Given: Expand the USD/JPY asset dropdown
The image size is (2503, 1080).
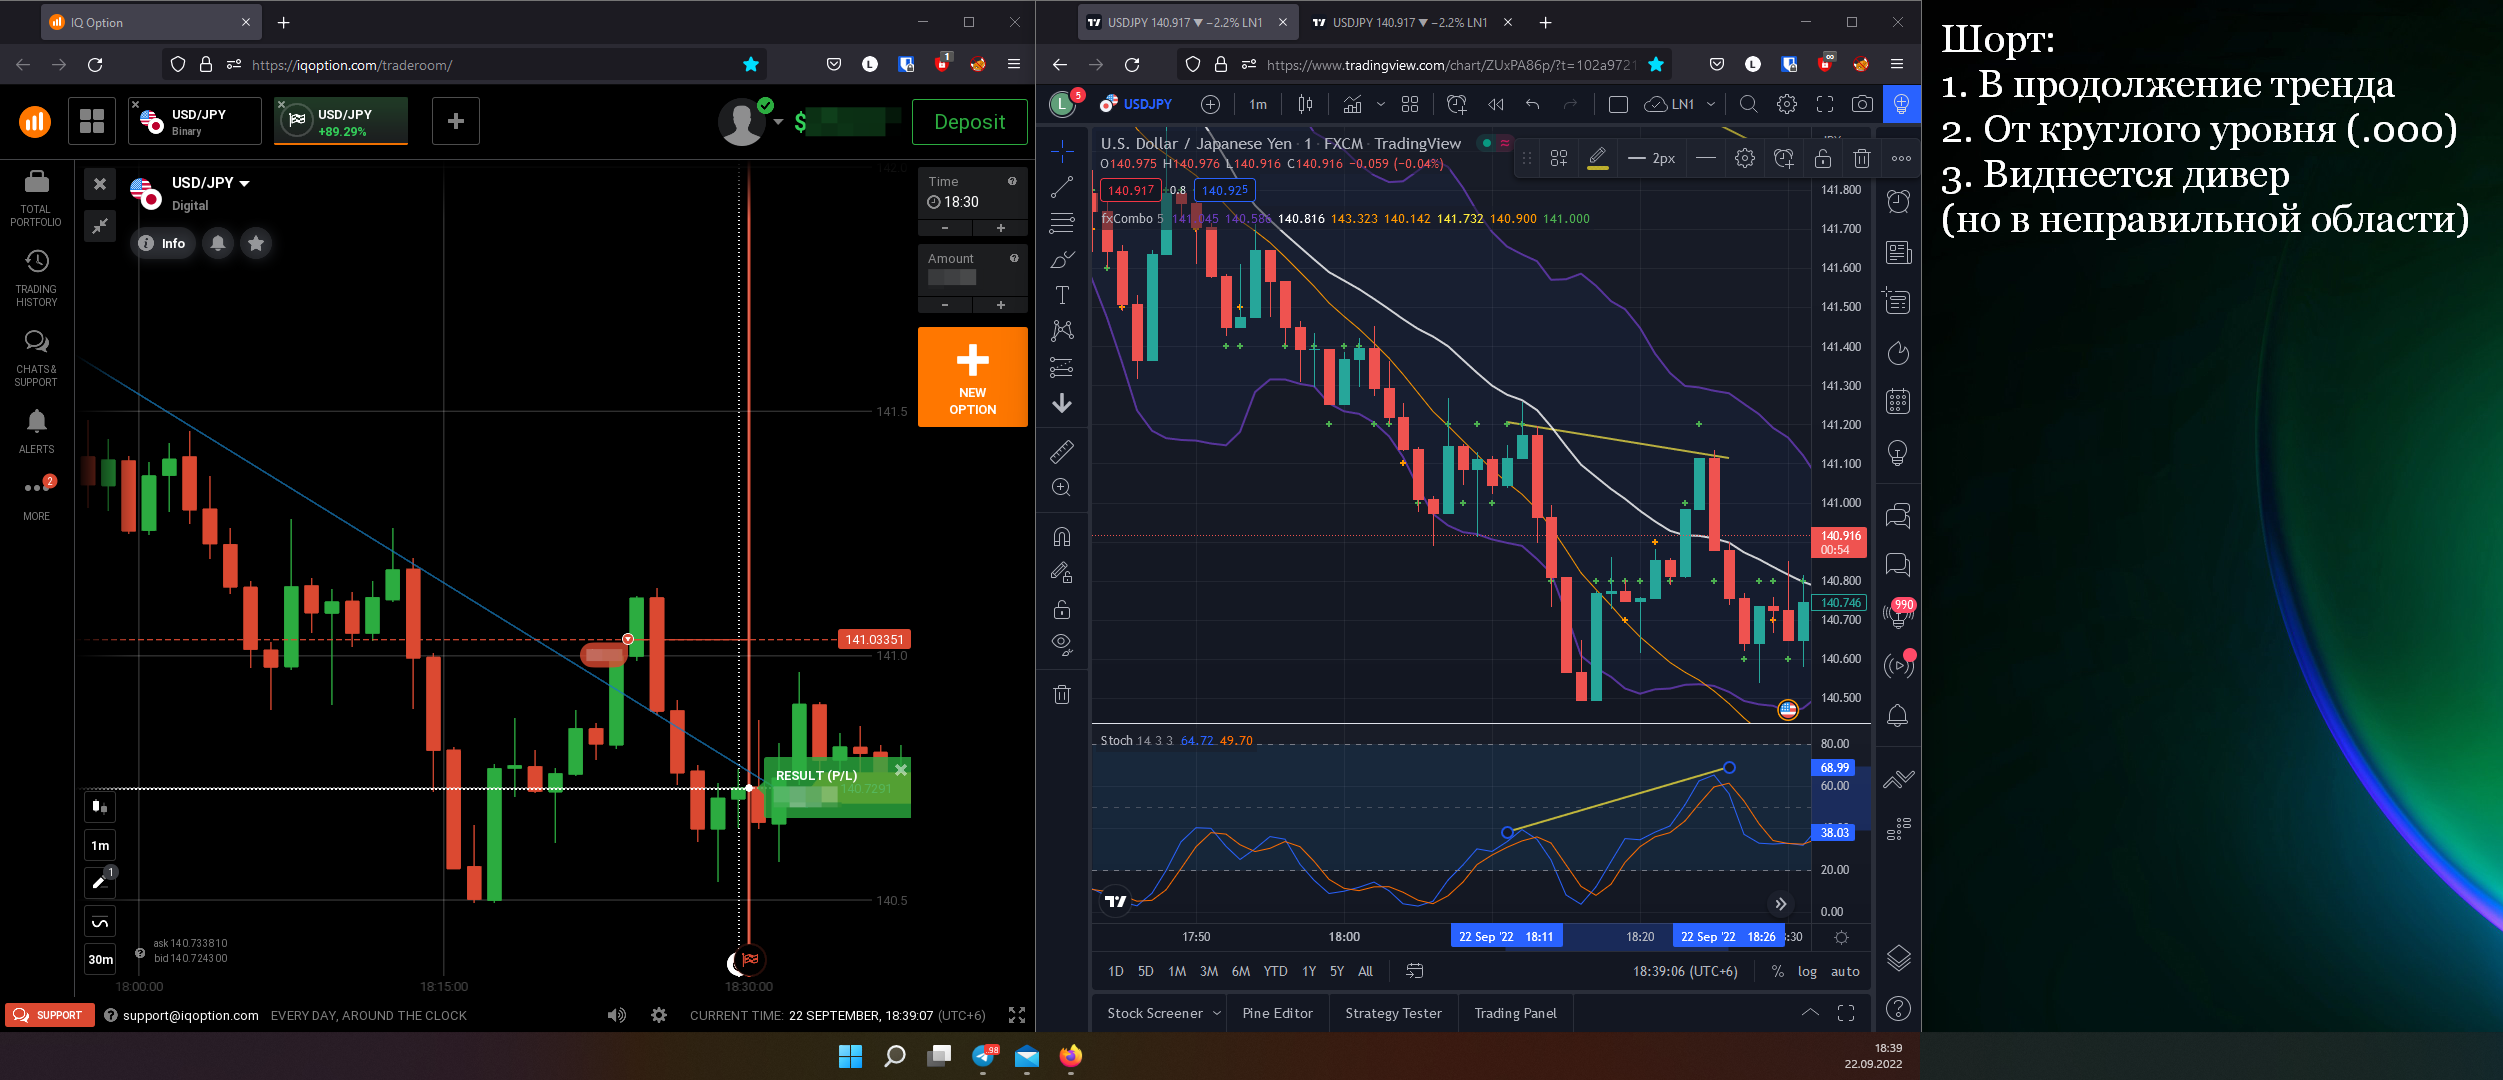Looking at the screenshot, I should pos(245,184).
